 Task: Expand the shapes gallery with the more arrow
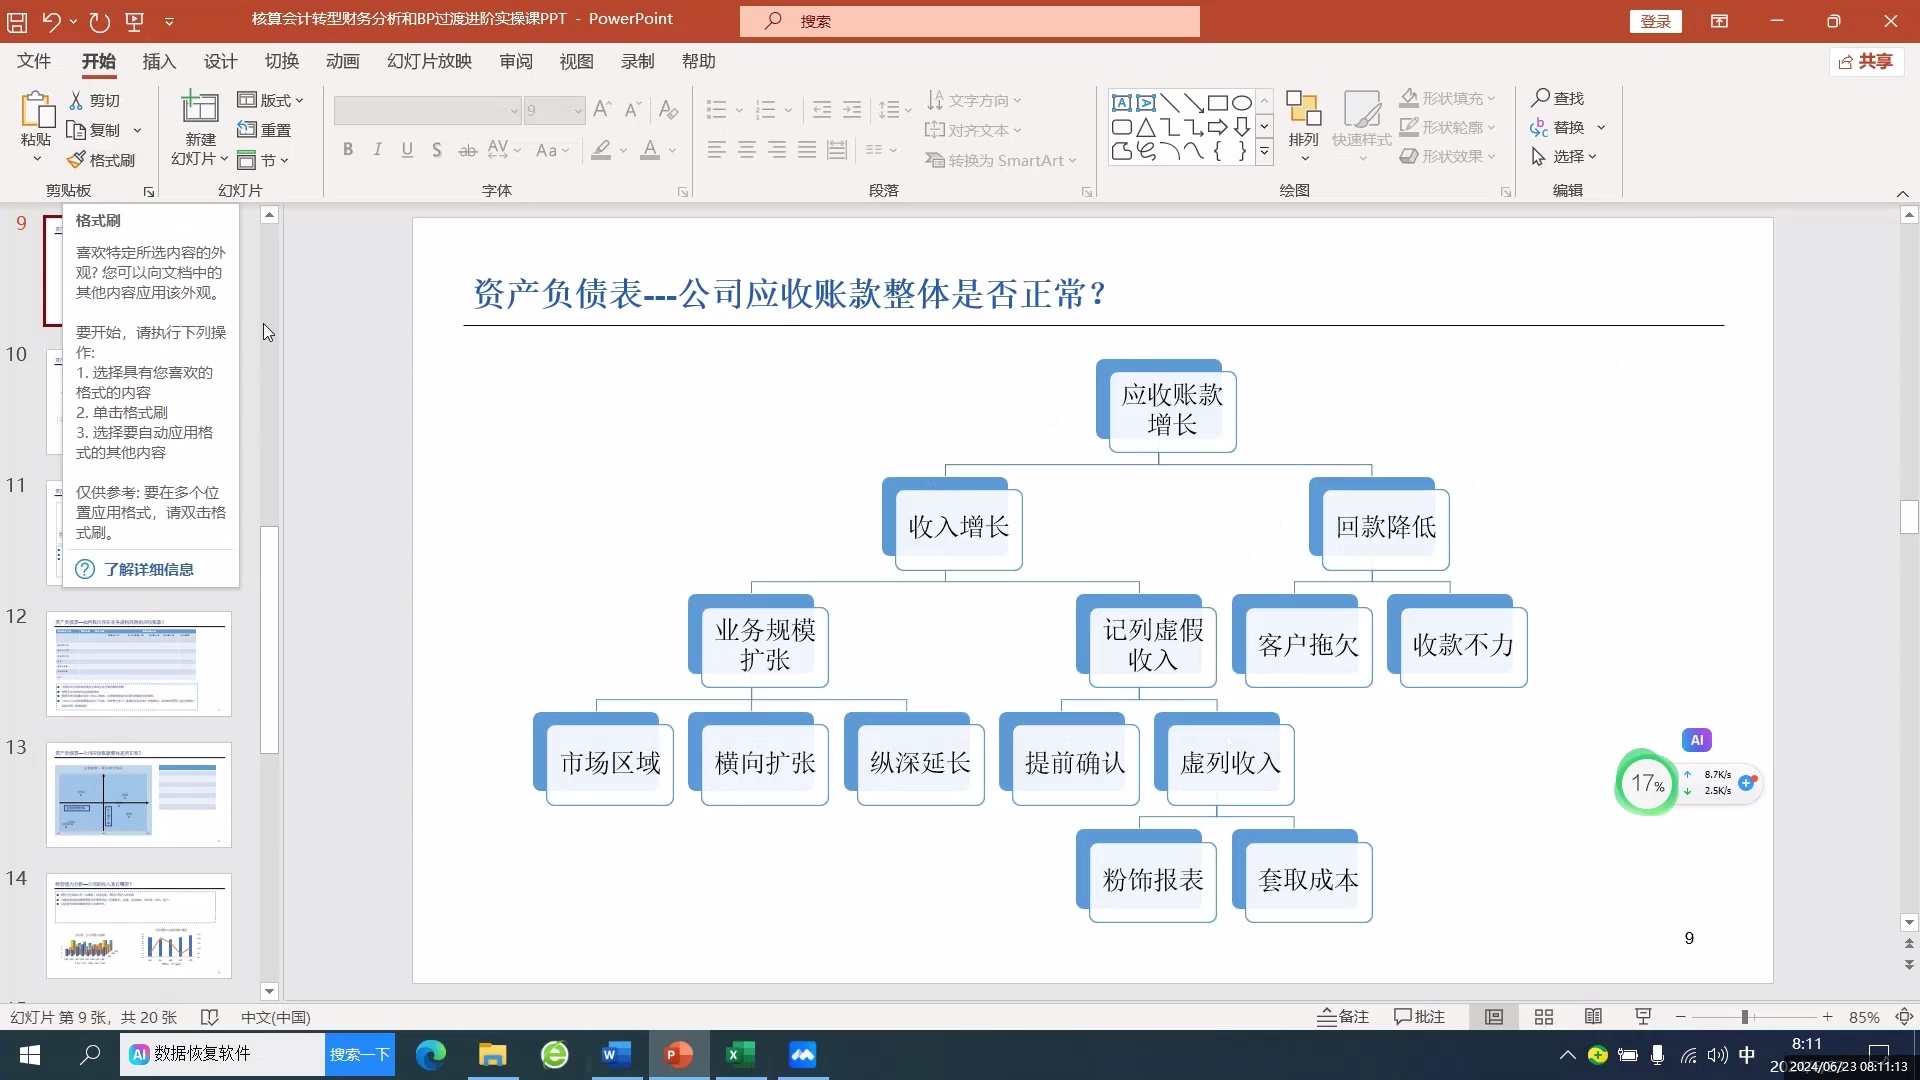(x=1264, y=151)
